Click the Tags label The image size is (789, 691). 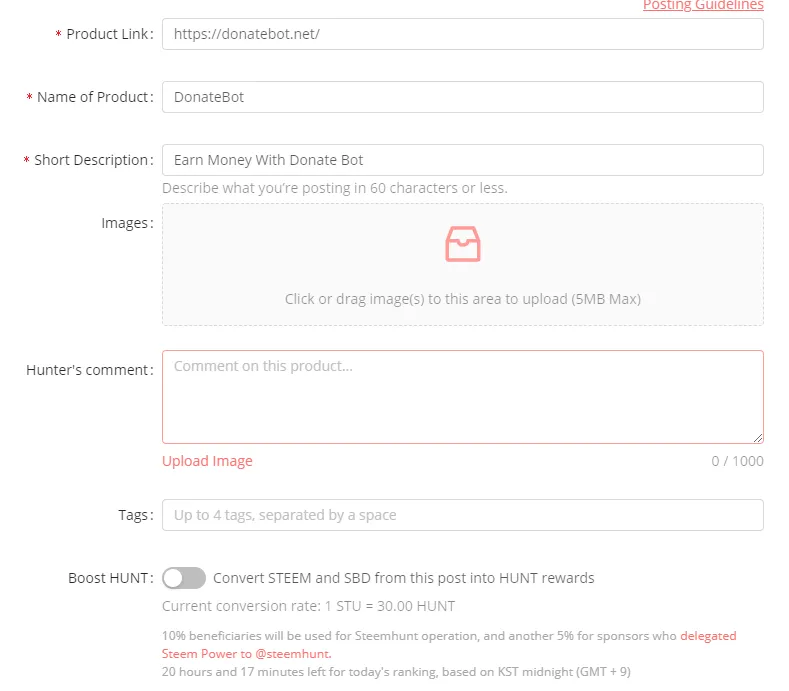click(x=133, y=515)
